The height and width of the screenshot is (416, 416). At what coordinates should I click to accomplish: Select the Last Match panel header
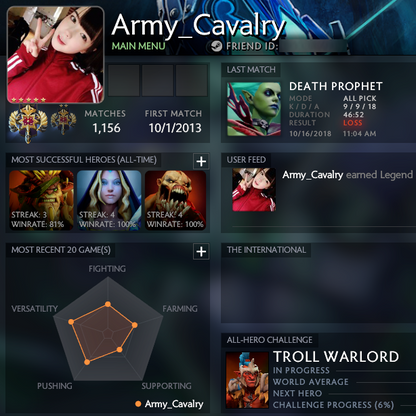251,70
